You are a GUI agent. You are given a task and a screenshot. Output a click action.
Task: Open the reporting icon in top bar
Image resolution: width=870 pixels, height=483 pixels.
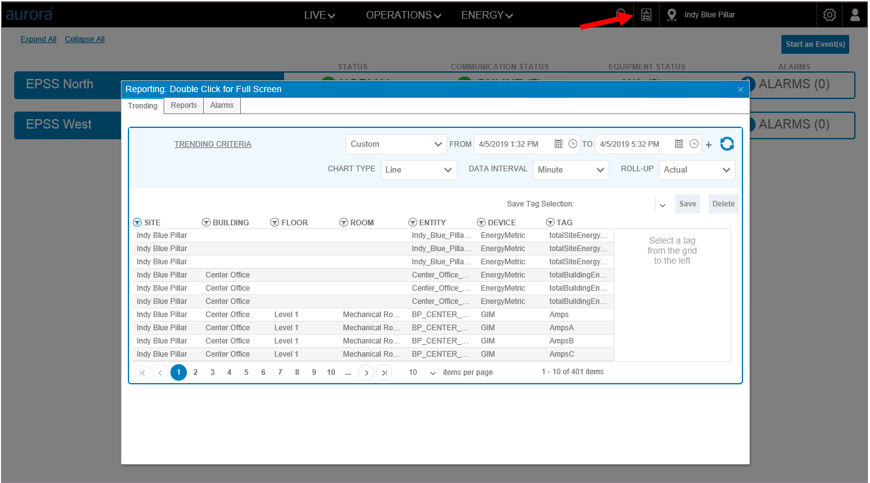click(x=646, y=15)
